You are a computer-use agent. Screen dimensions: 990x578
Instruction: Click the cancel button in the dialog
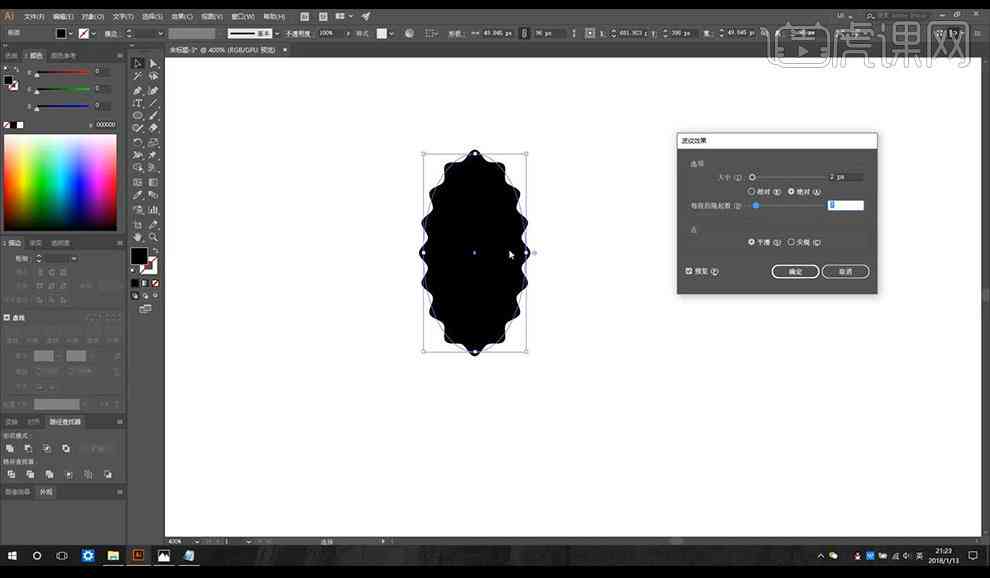[845, 271]
